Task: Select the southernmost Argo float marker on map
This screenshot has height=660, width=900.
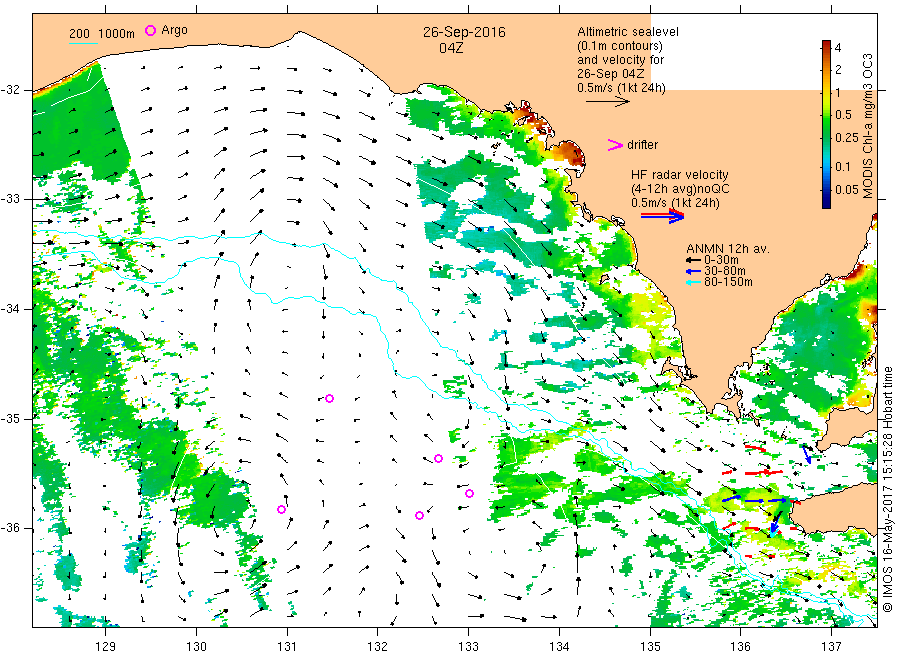Action: (x=420, y=515)
